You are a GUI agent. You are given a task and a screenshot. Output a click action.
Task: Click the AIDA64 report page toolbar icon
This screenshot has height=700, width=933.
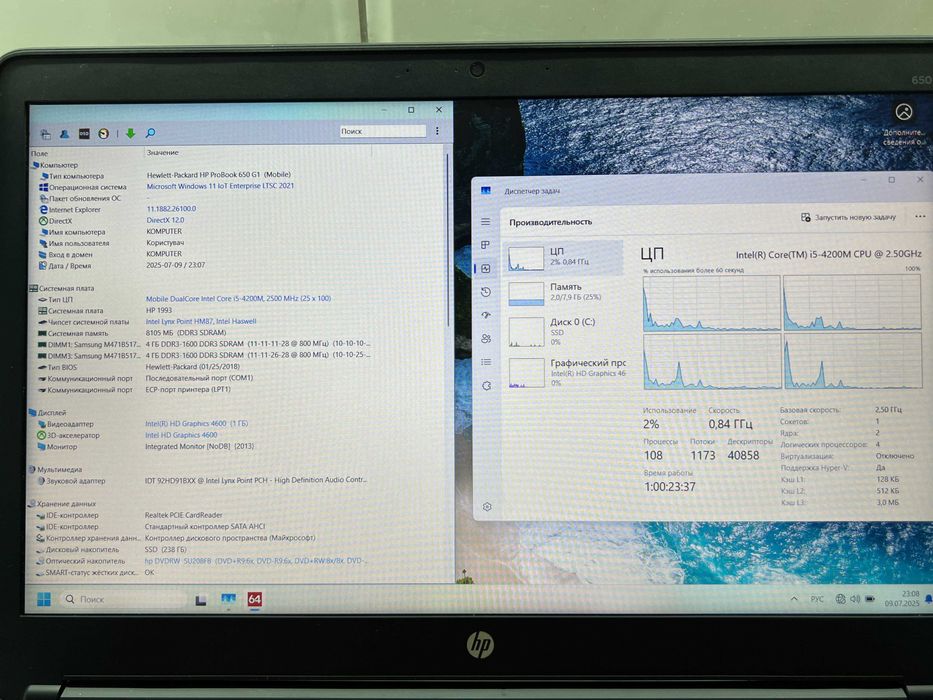[45, 134]
